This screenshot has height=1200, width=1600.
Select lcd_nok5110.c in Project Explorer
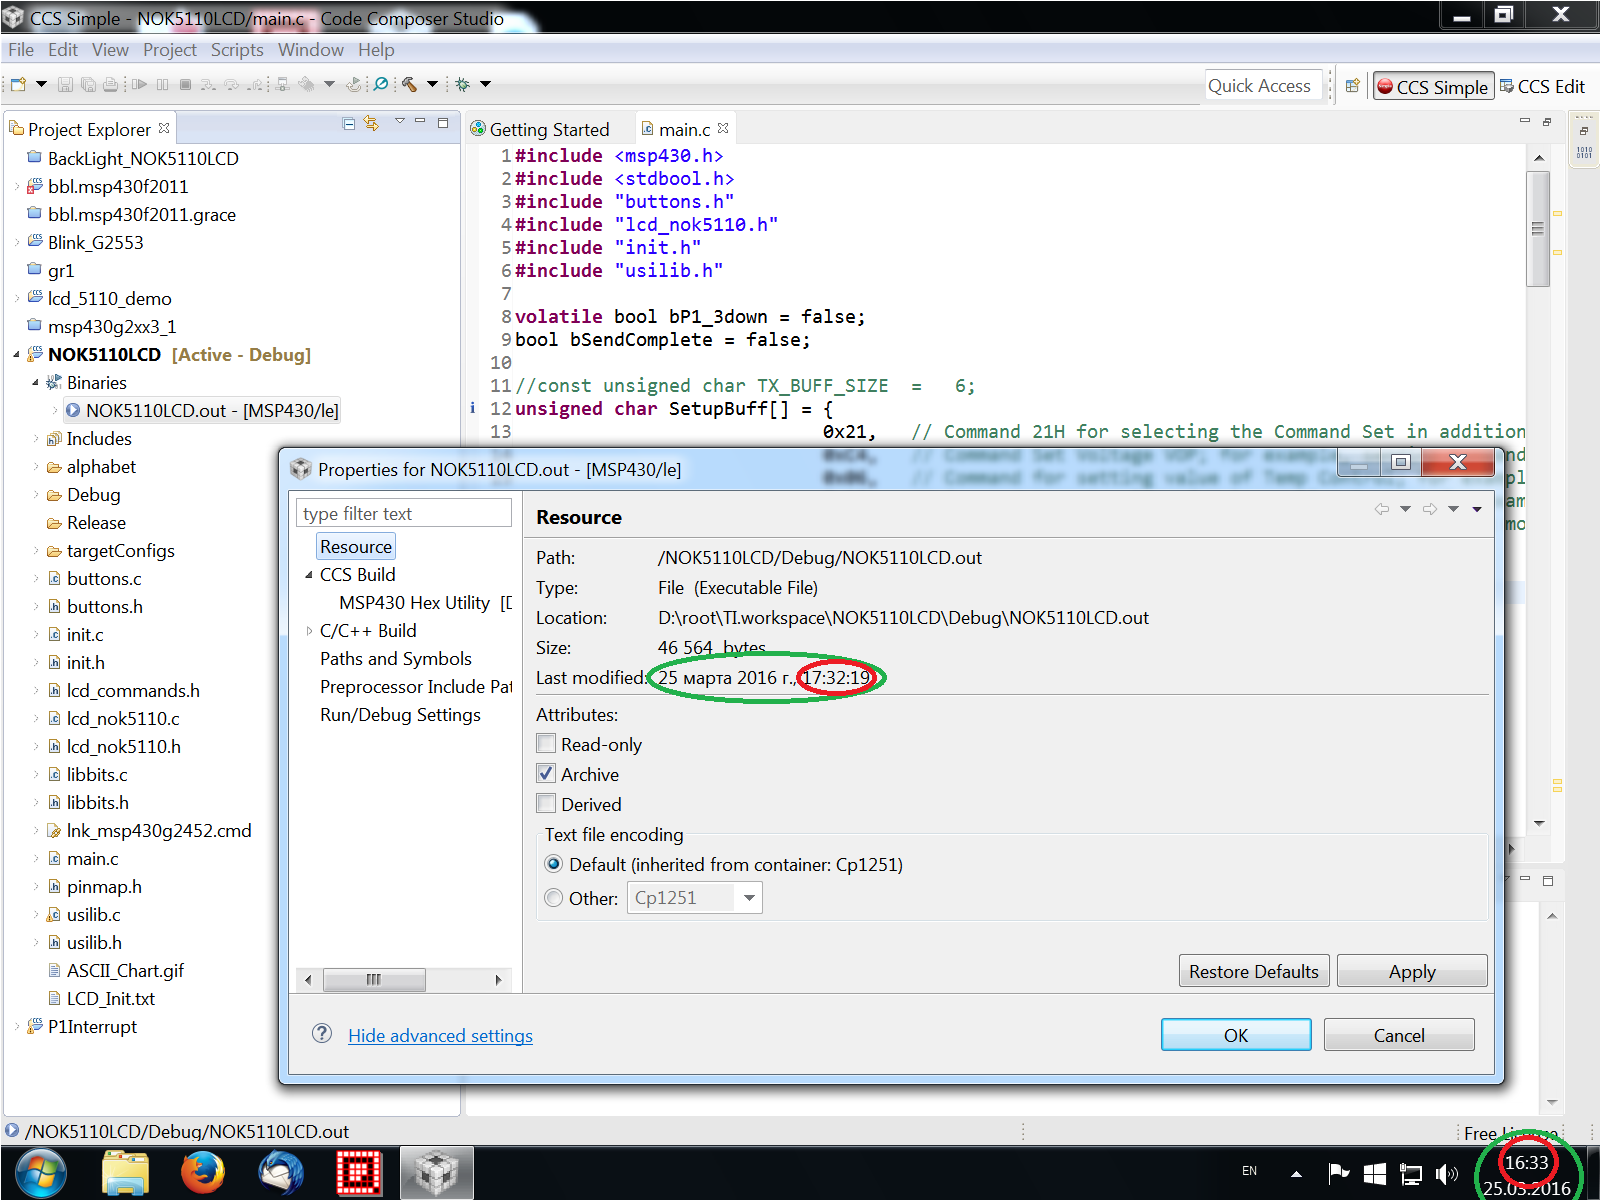click(123, 719)
